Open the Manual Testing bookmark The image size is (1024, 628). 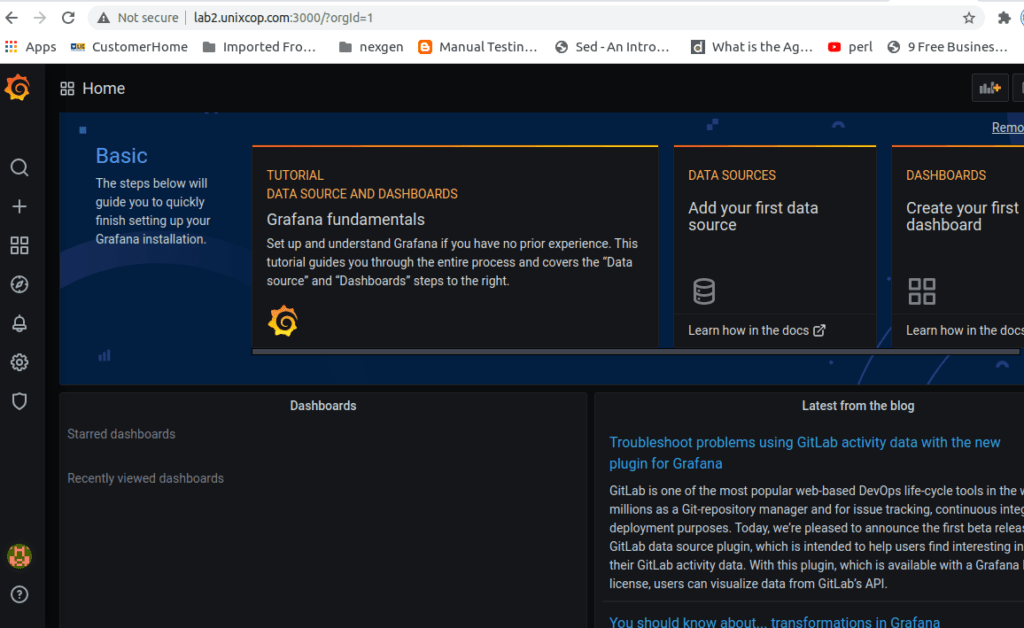click(x=478, y=47)
